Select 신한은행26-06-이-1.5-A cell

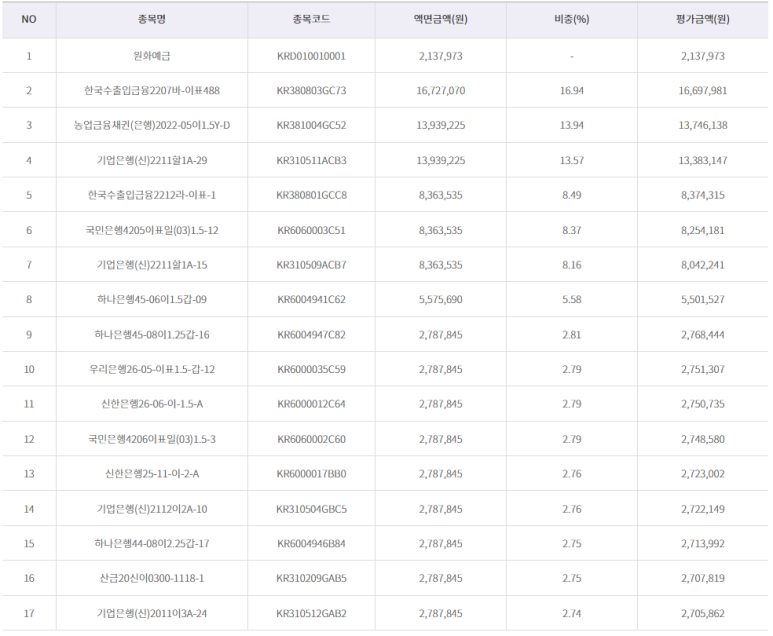click(152, 404)
